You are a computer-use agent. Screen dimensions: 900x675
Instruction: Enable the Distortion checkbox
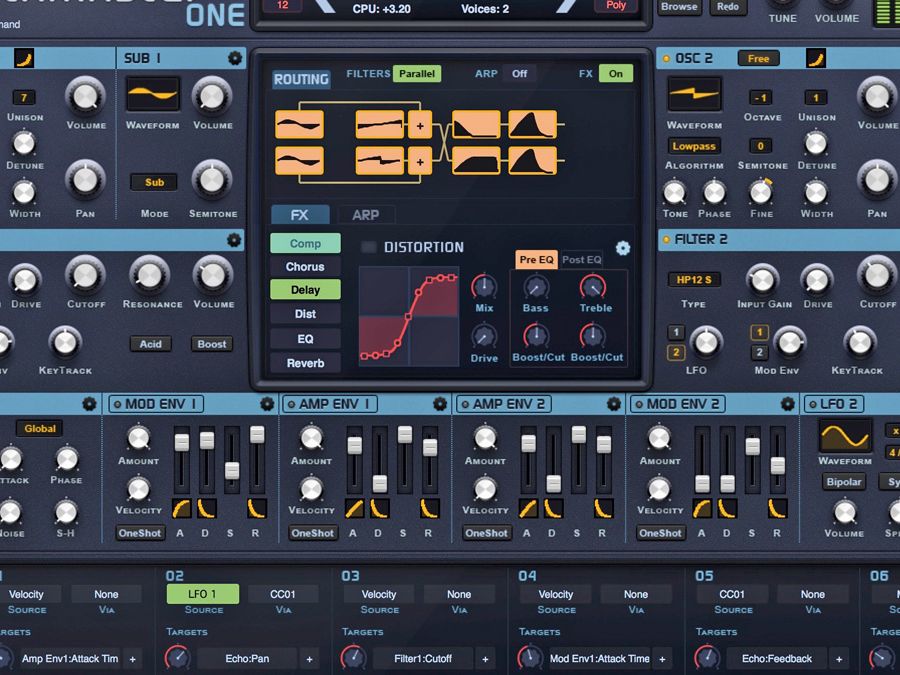click(x=369, y=247)
